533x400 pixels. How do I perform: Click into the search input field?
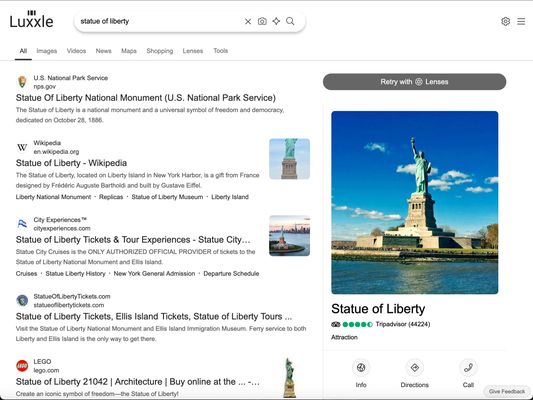pos(160,21)
